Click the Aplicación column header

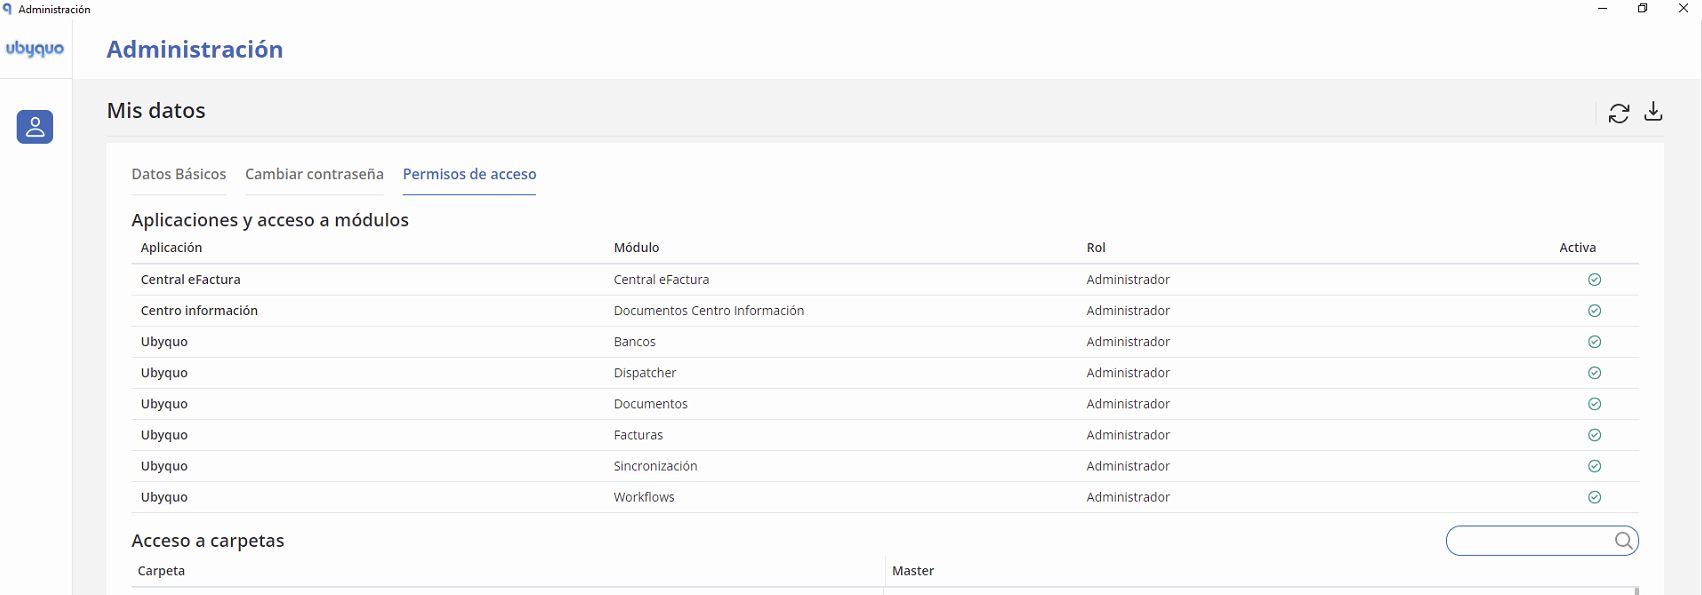(171, 248)
